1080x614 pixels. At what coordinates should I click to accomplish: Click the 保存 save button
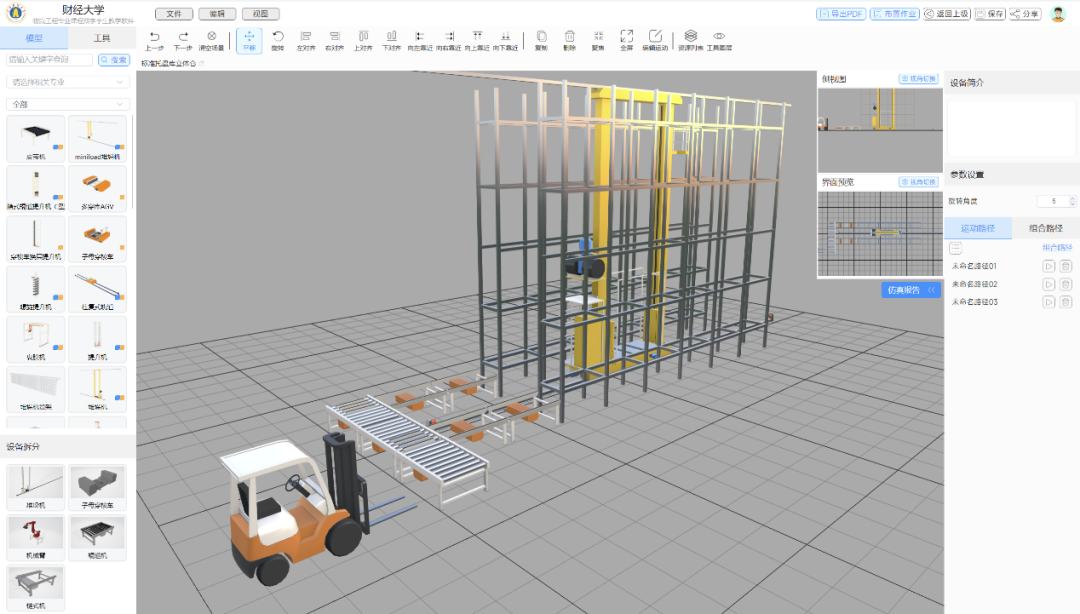[x=990, y=14]
